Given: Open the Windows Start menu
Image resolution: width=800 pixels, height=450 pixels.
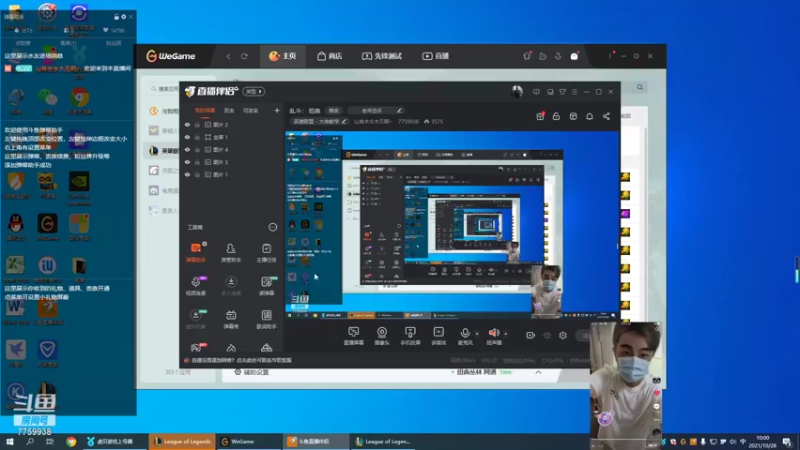Looking at the screenshot, I should [9, 441].
